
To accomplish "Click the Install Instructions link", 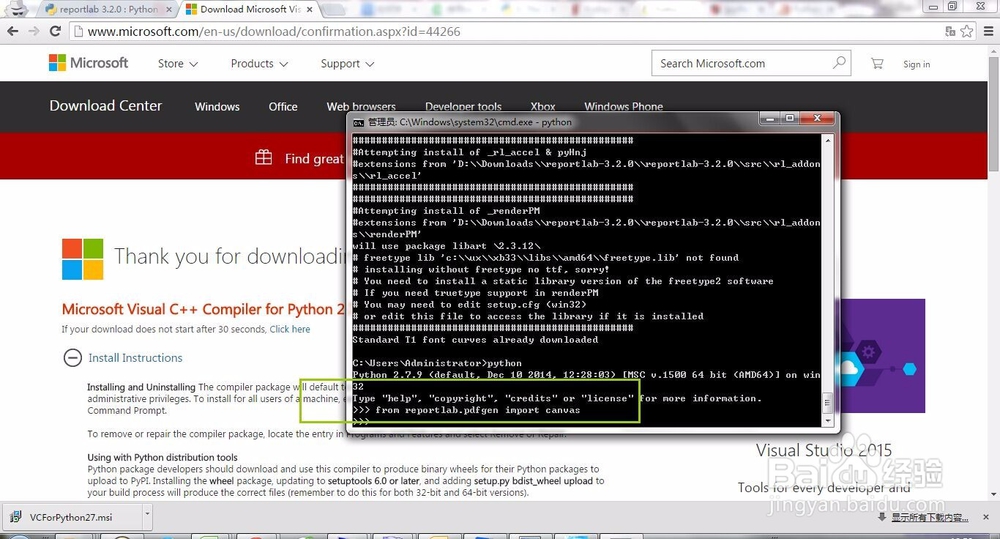I will [x=135, y=358].
